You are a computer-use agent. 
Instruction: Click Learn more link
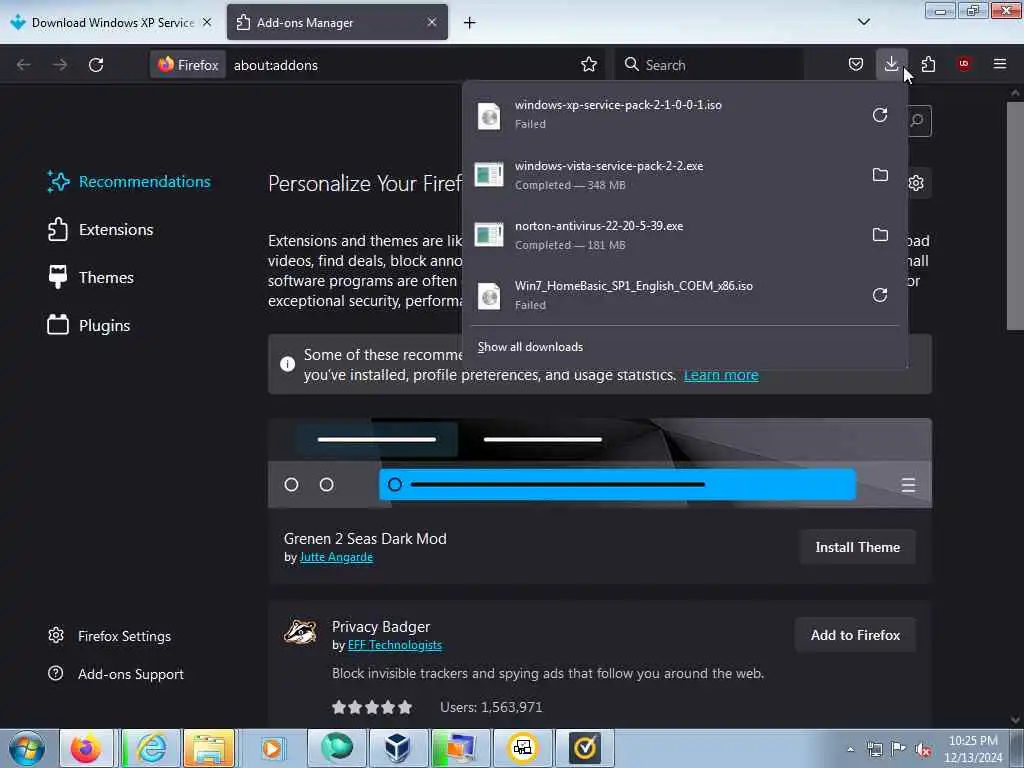(721, 375)
